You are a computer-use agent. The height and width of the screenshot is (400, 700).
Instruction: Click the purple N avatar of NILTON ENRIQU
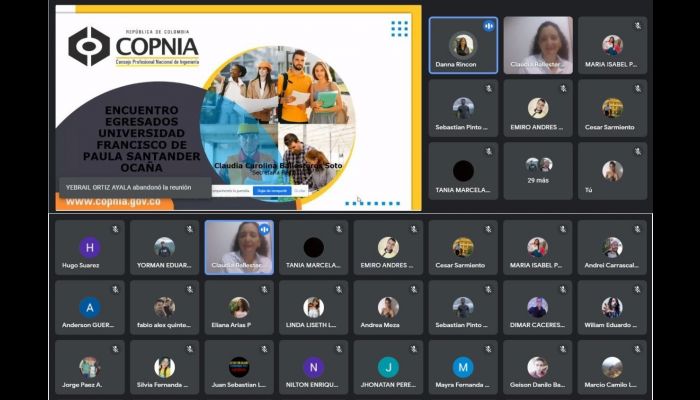pyautogui.click(x=314, y=367)
